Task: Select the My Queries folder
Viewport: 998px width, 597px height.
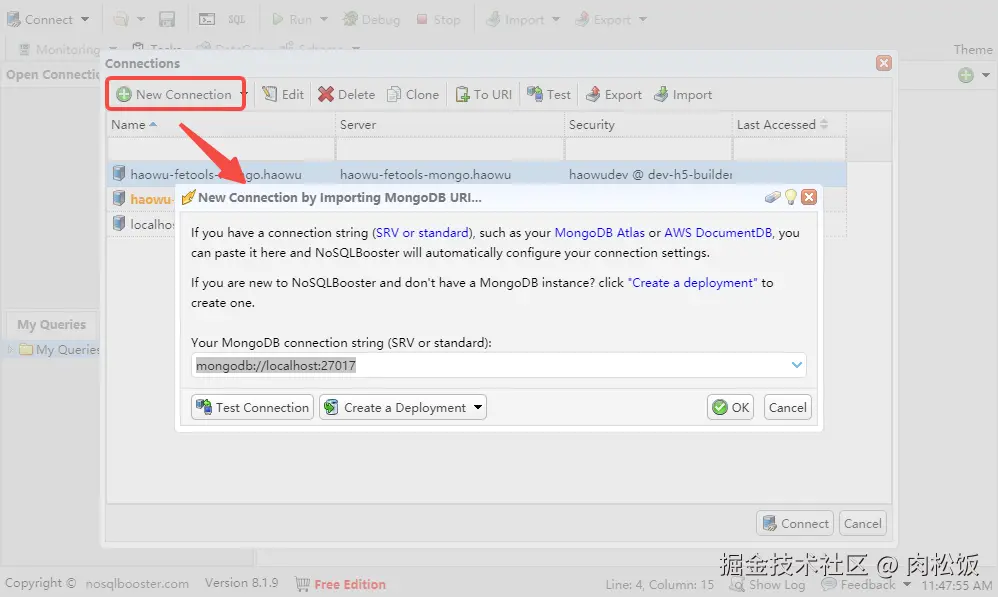Action: pos(60,349)
